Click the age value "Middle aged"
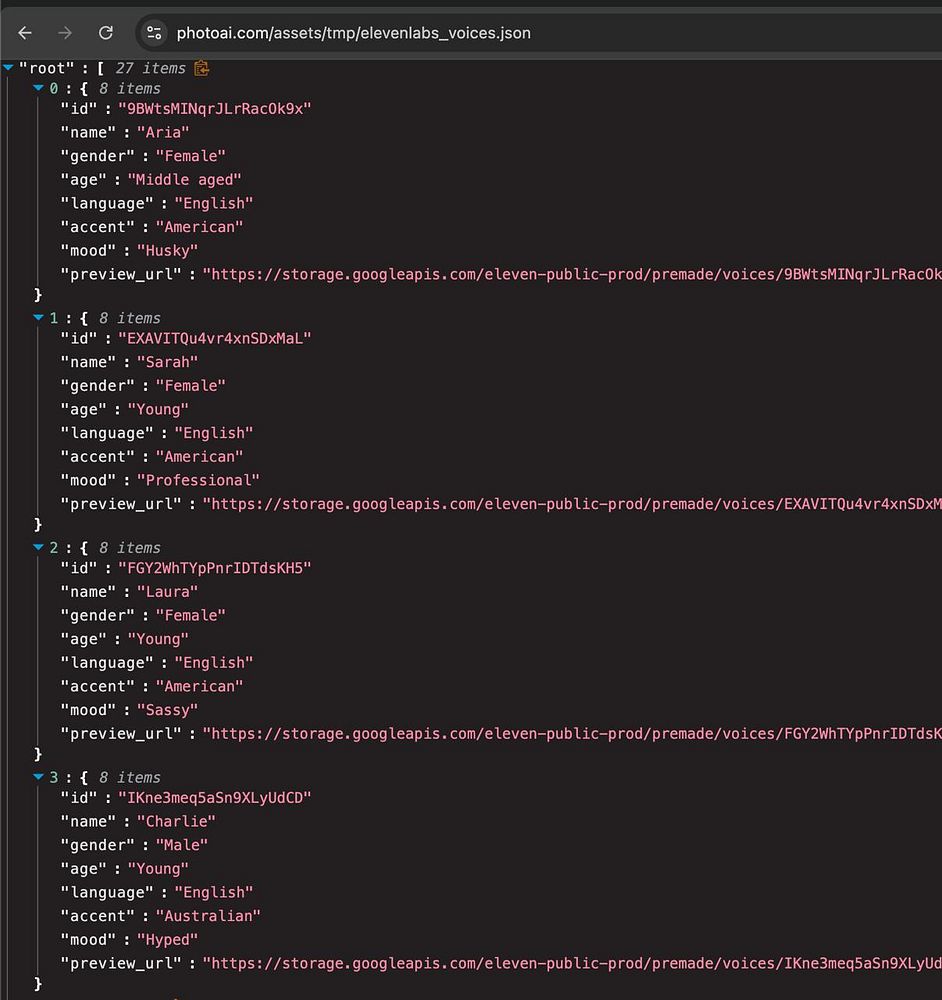Viewport: 942px width, 1000px height. click(184, 180)
